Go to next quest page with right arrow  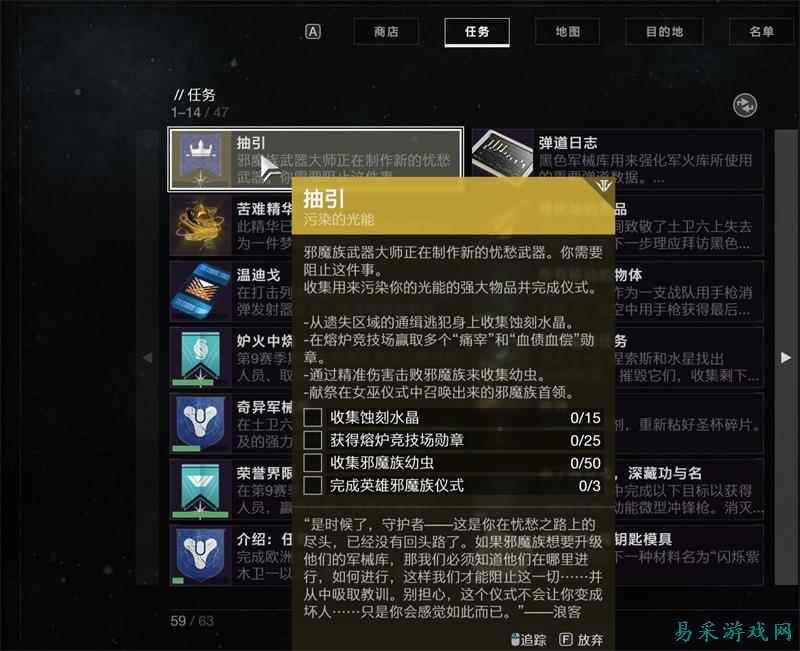785,358
